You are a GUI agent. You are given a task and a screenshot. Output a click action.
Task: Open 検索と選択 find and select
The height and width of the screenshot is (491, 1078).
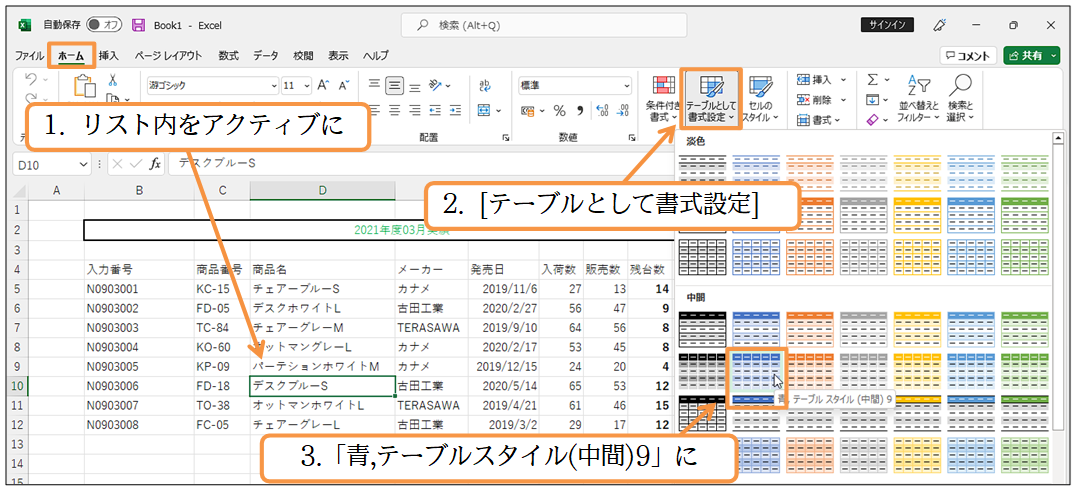coord(960,100)
